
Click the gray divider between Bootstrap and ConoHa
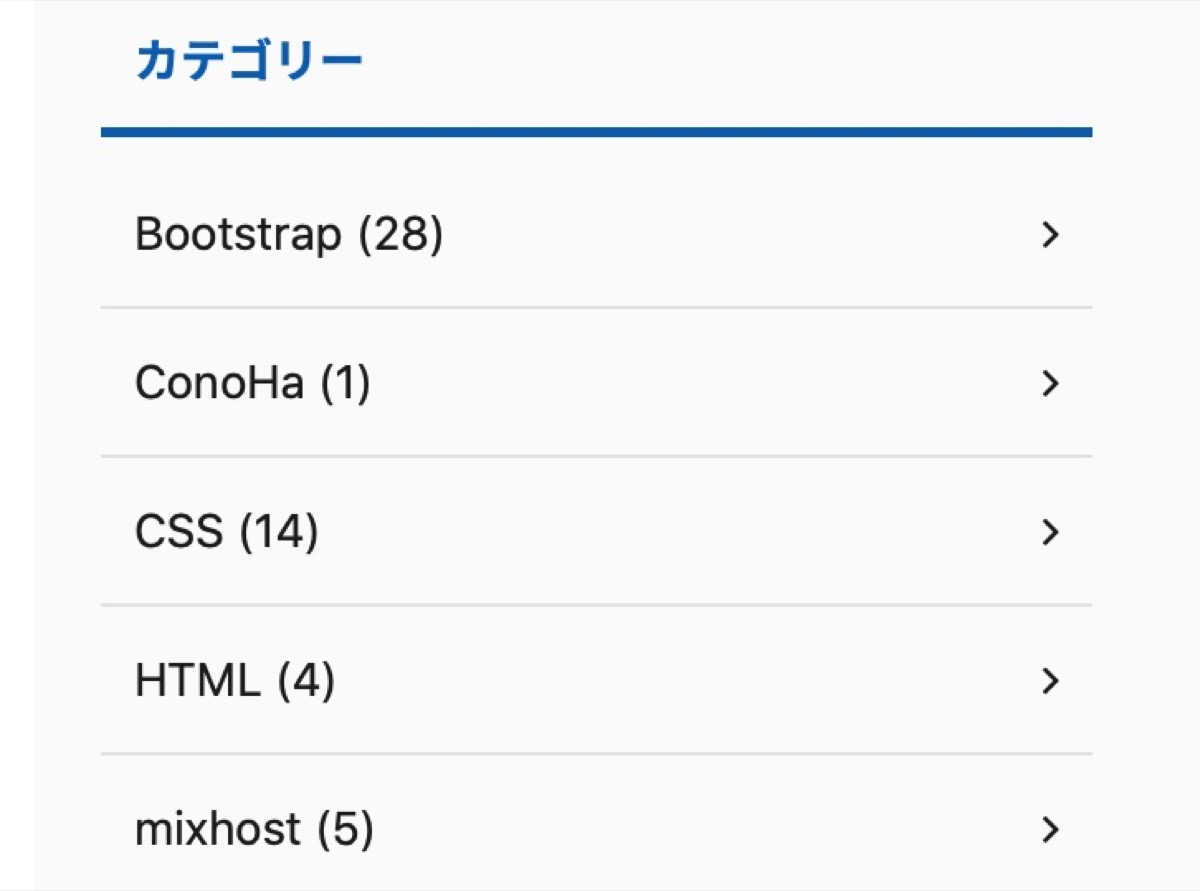(x=596, y=307)
